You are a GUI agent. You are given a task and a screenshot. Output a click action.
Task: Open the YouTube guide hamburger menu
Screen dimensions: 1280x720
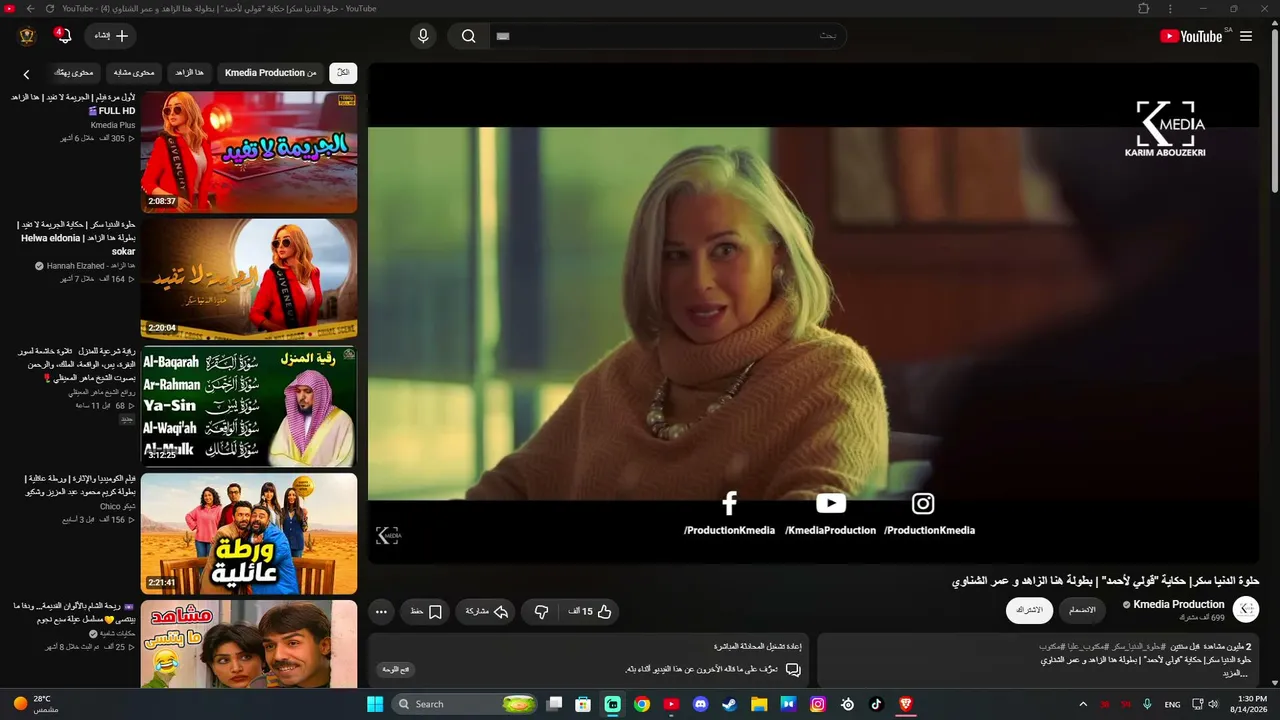coord(1246,36)
